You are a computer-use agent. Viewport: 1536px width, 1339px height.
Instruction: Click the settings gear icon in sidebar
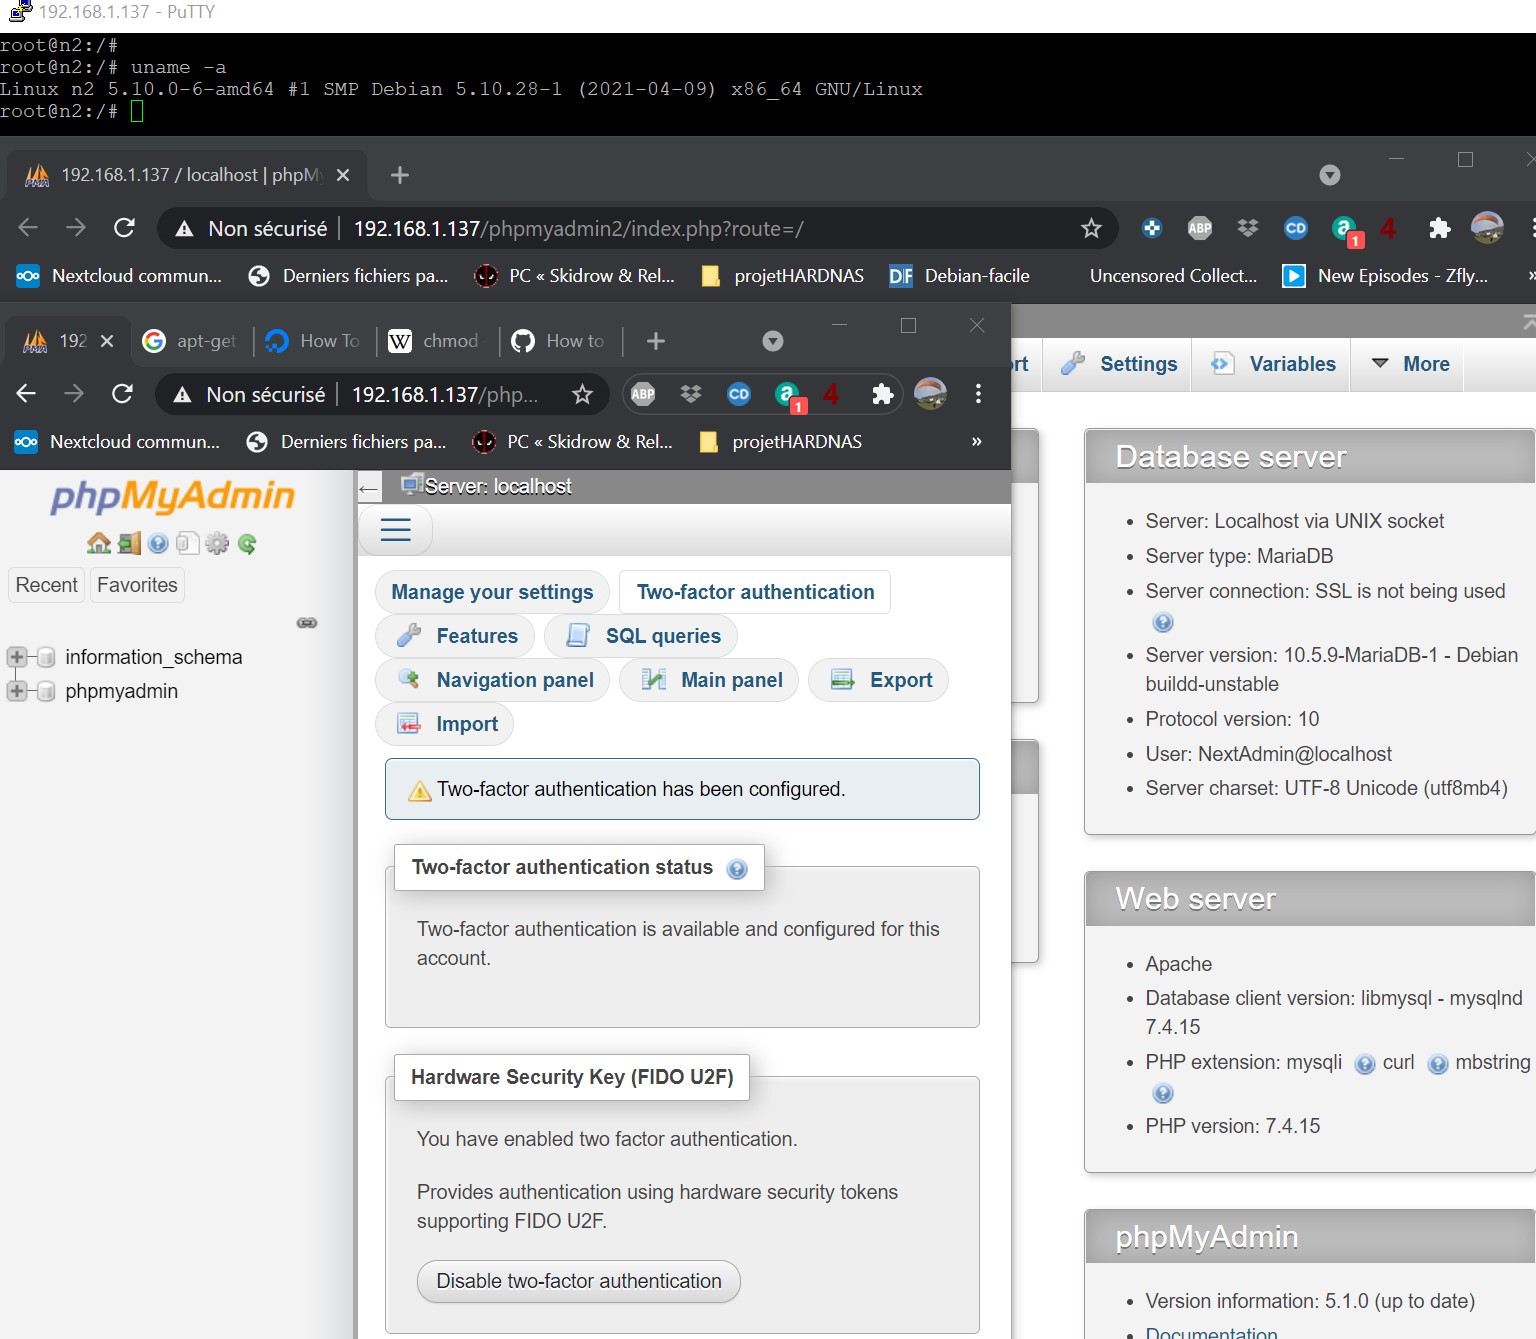pyautogui.click(x=218, y=543)
